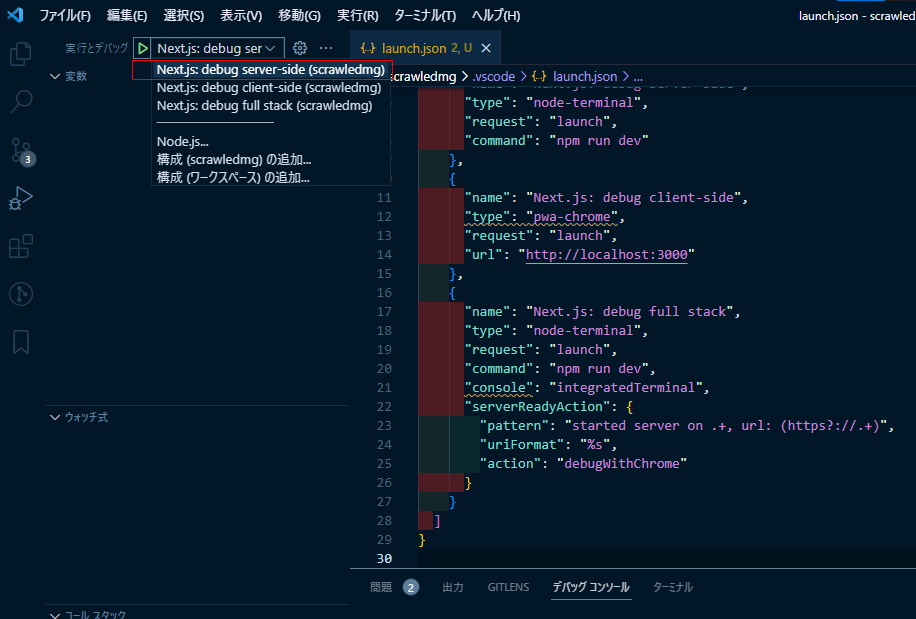Viewport: 916px width, 619px height.
Task: Open the ヘルプ(H) menu
Action: tap(495, 16)
